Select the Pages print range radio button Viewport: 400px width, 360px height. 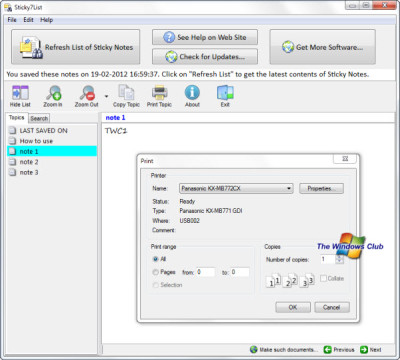point(155,272)
